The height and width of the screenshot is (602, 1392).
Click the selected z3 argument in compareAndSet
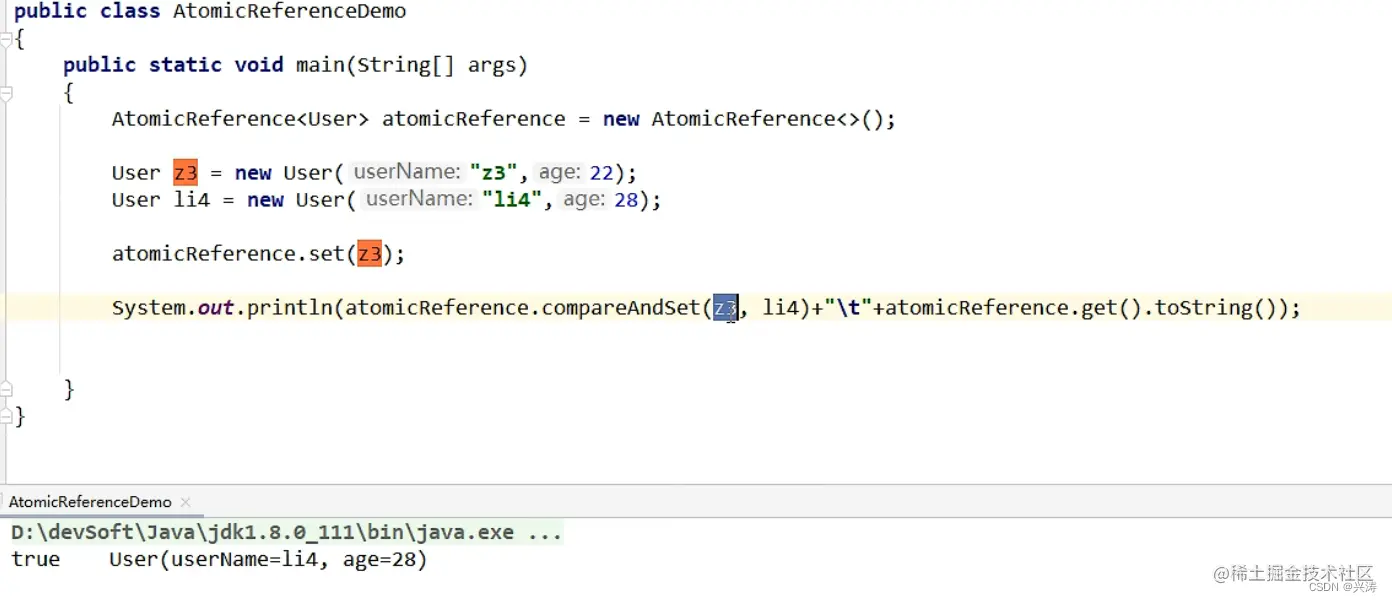pos(725,308)
